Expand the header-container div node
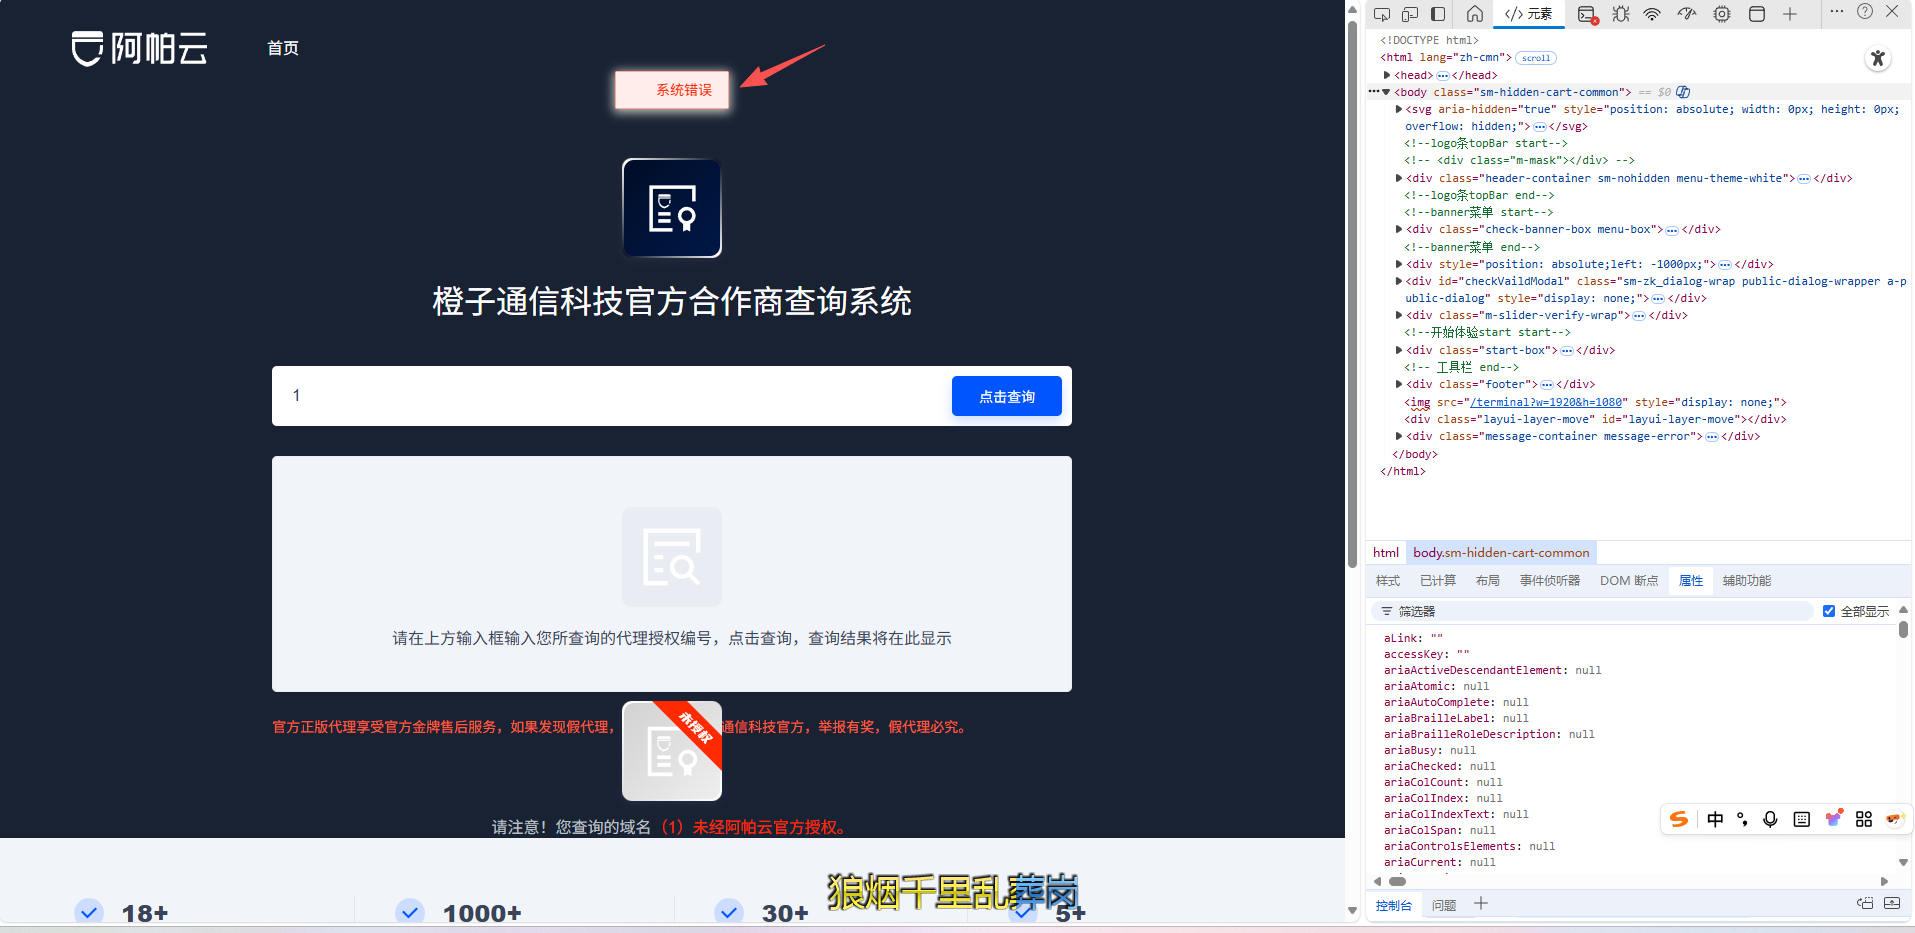This screenshot has height=933, width=1915. 1399,178
